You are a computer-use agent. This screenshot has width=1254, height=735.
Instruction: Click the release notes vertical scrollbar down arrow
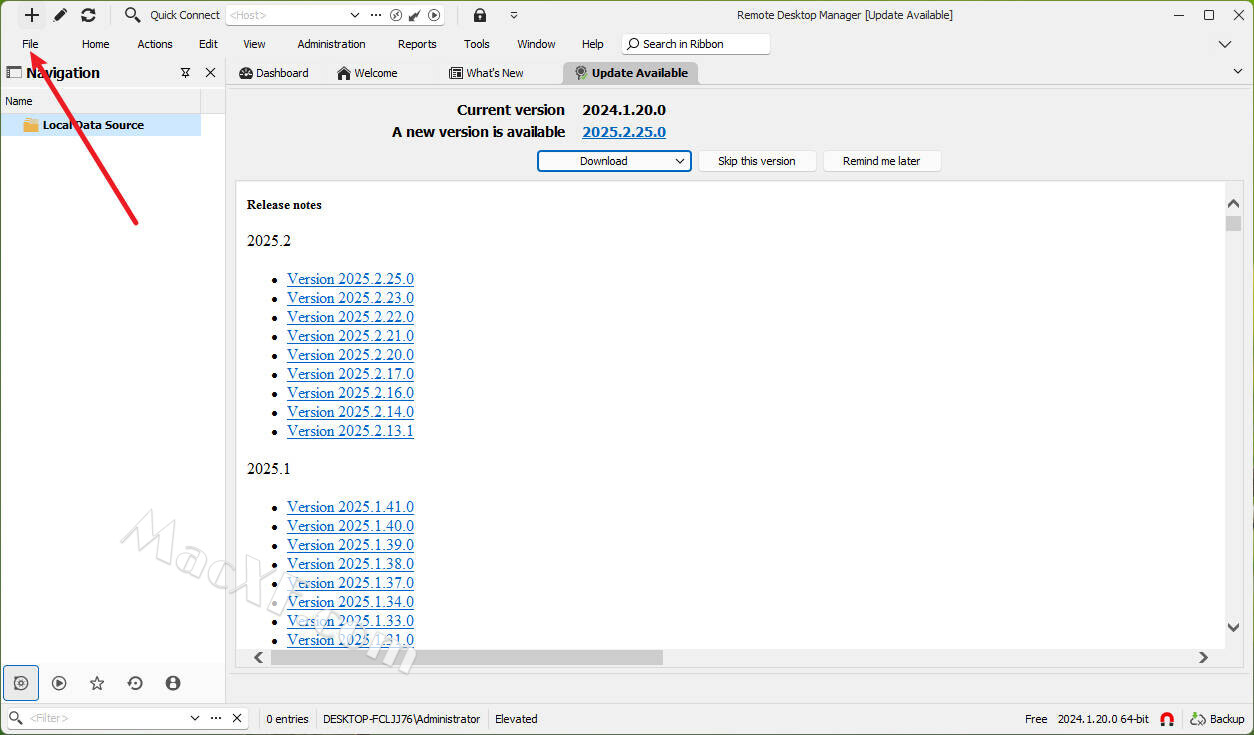click(1233, 627)
